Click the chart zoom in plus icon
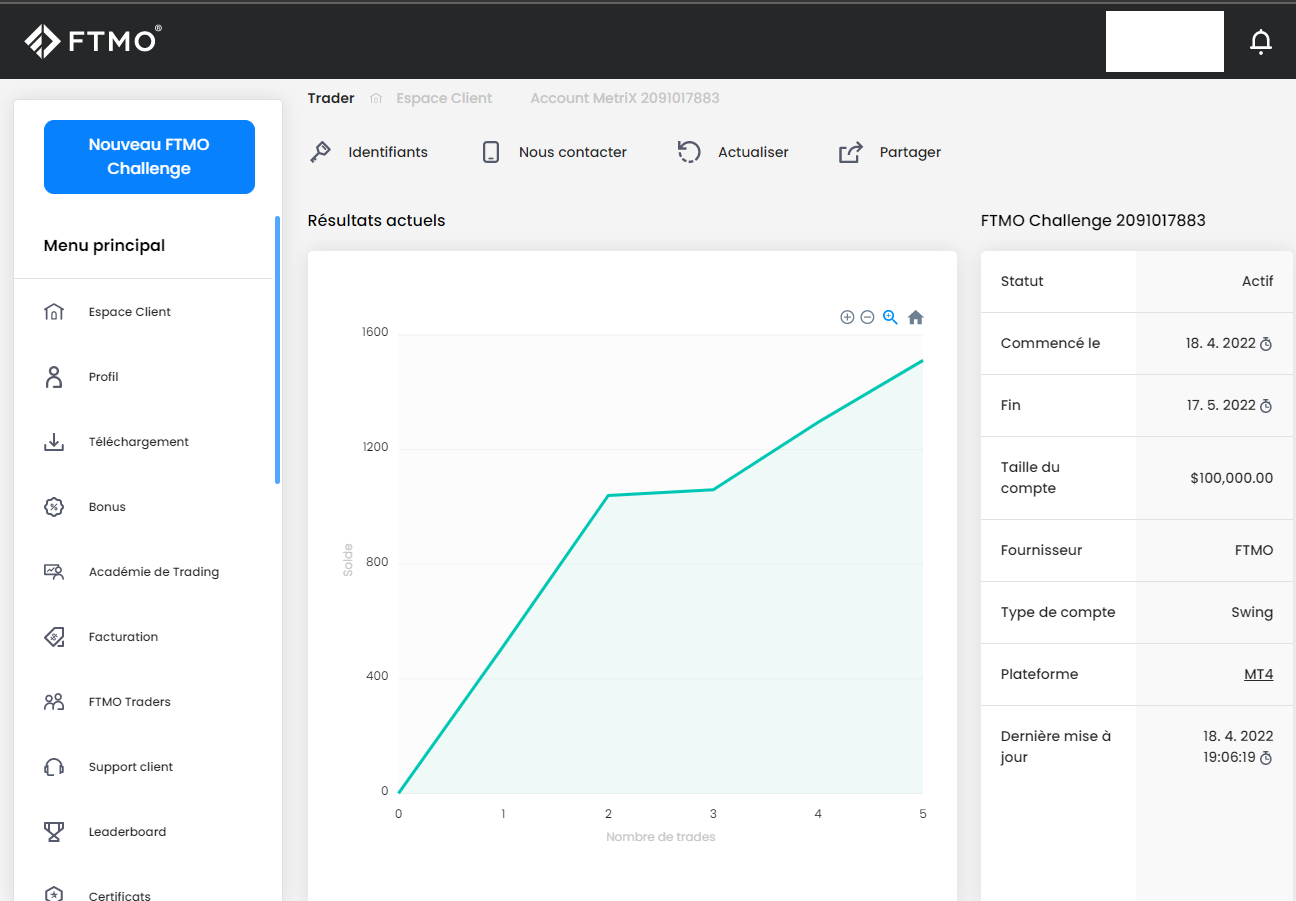Image resolution: width=1296 pixels, height=901 pixels. (847, 317)
